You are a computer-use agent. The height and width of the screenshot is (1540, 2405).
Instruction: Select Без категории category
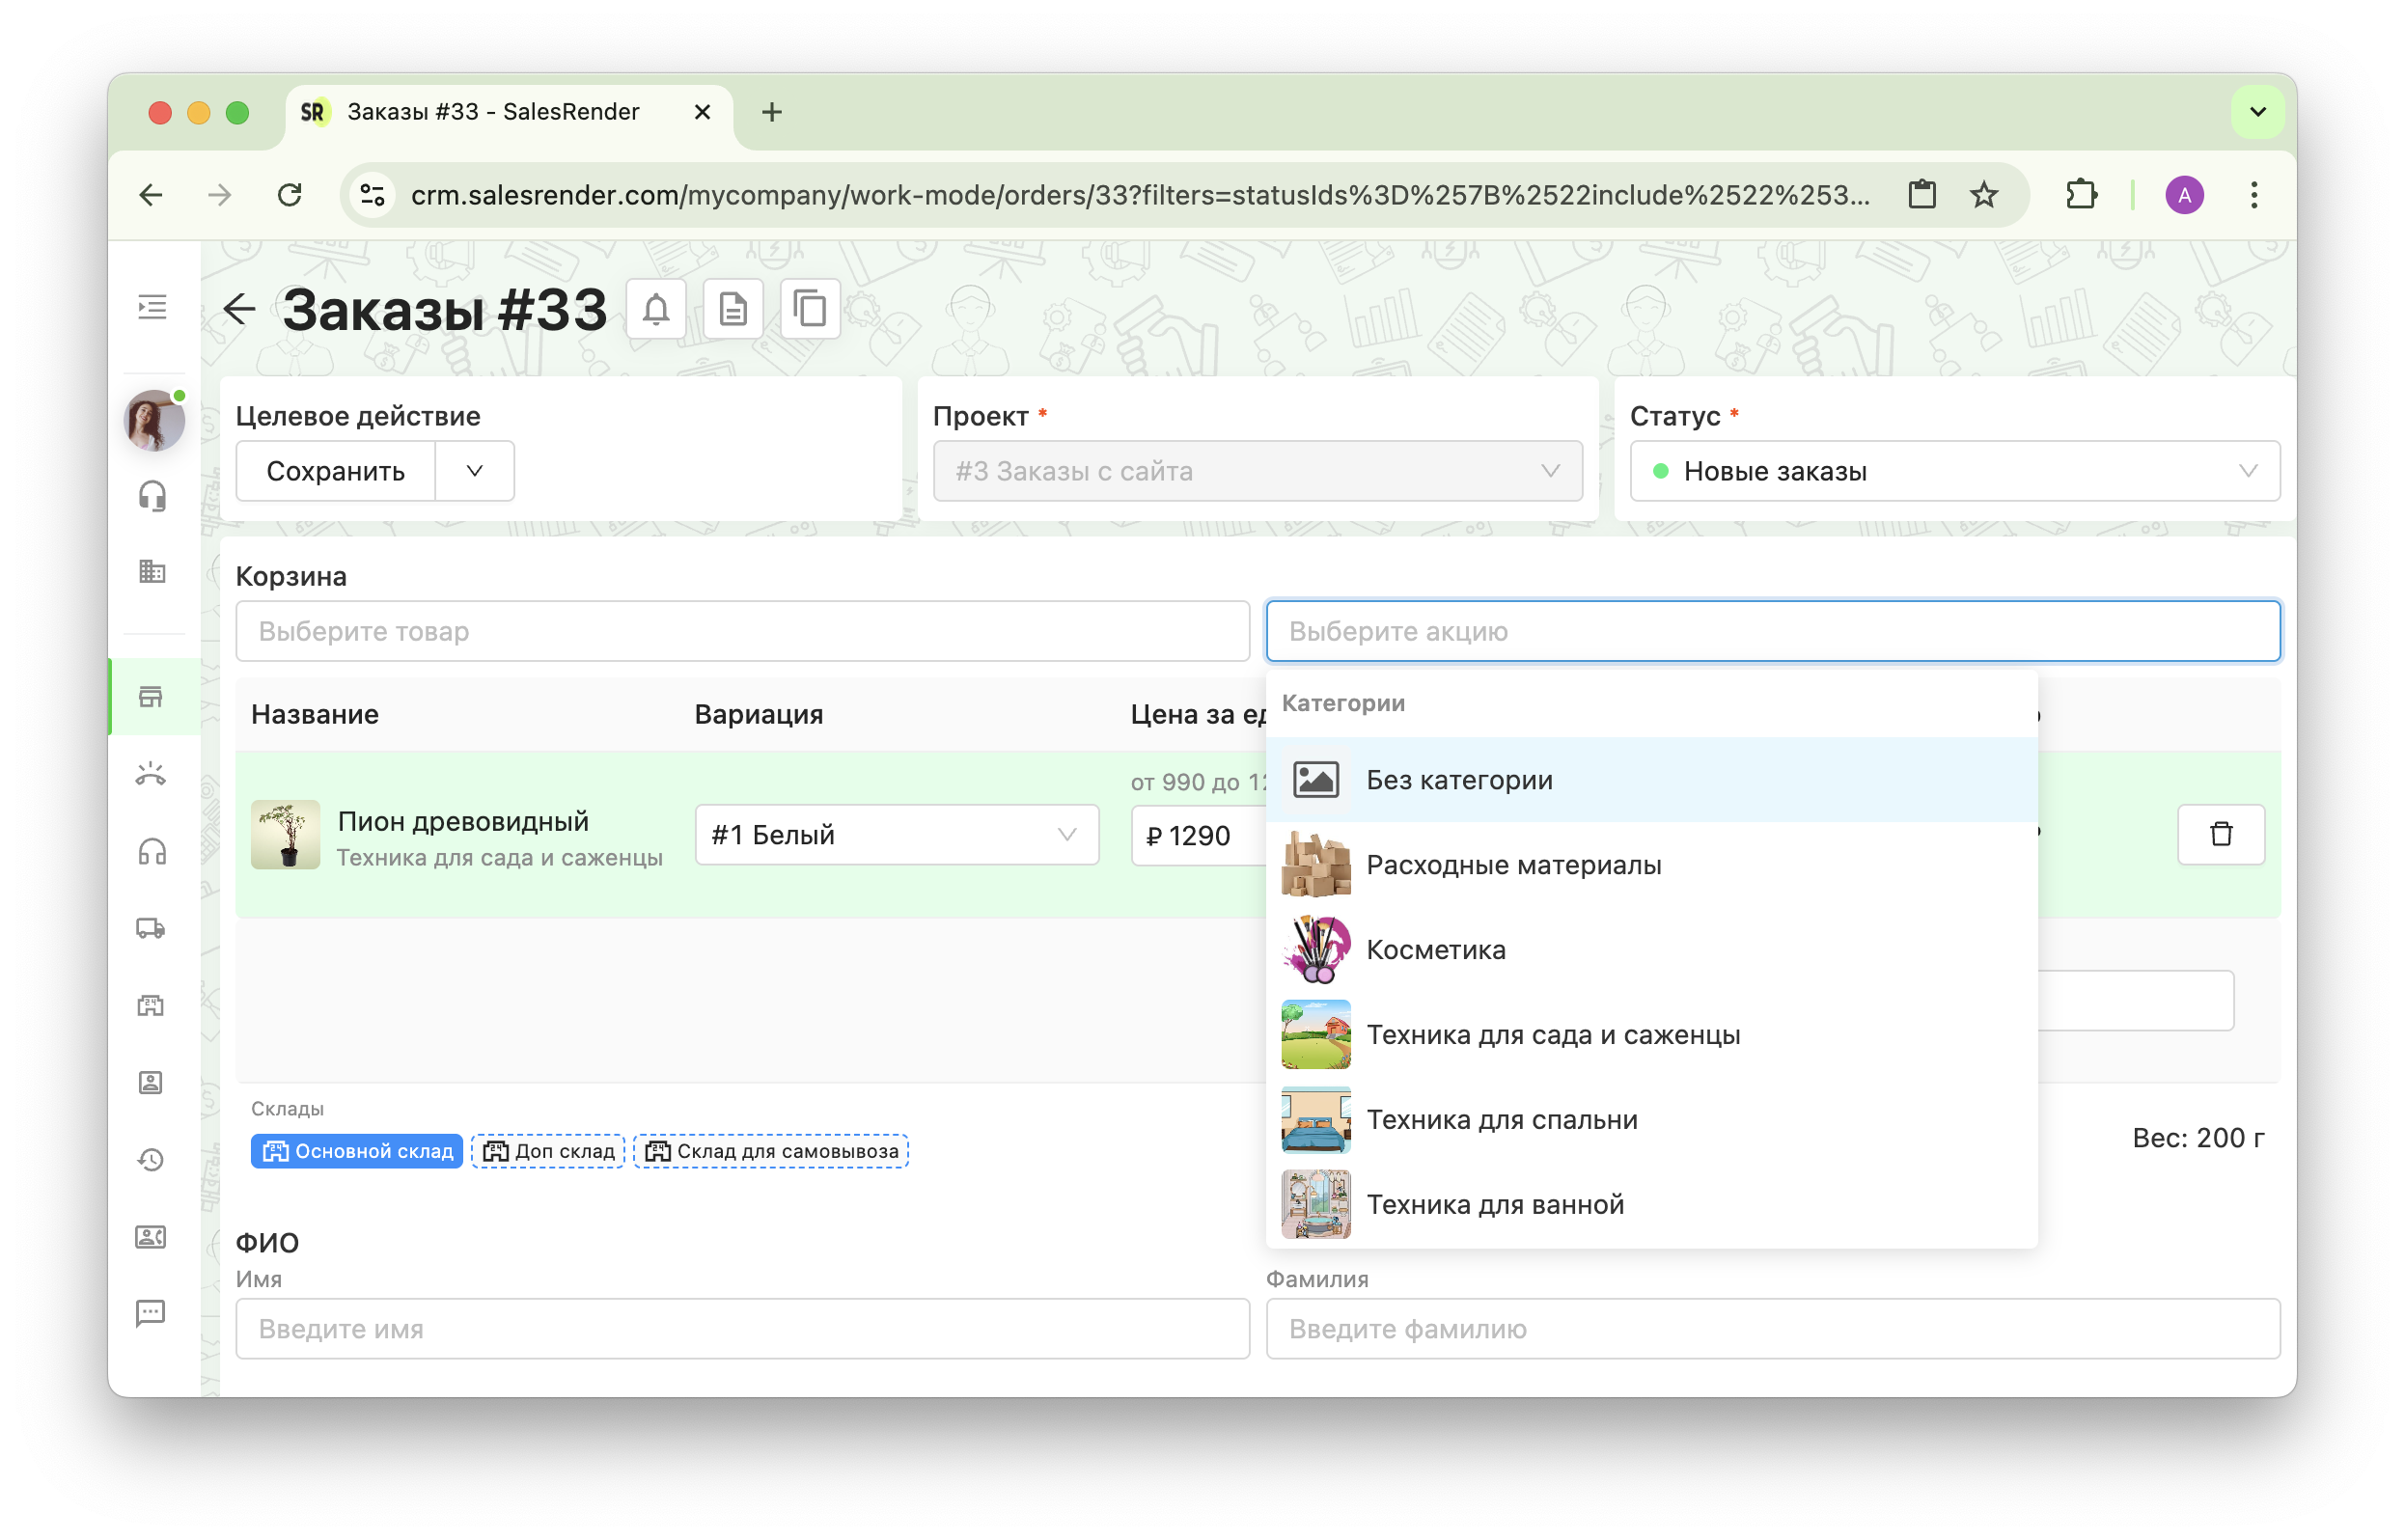(x=1652, y=780)
